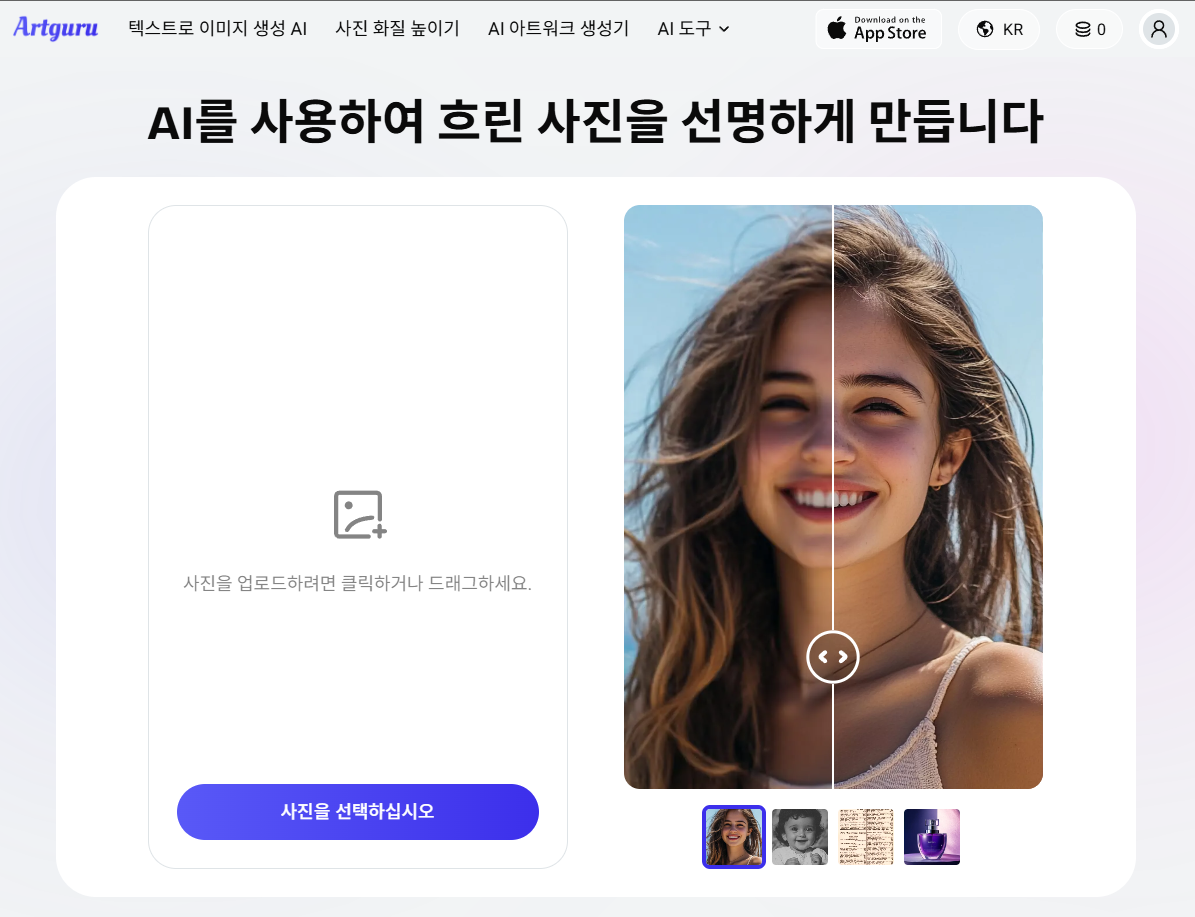This screenshot has height=917, width=1195.
Task: Click the photo upload drop area text
Action: pyautogui.click(x=357, y=583)
